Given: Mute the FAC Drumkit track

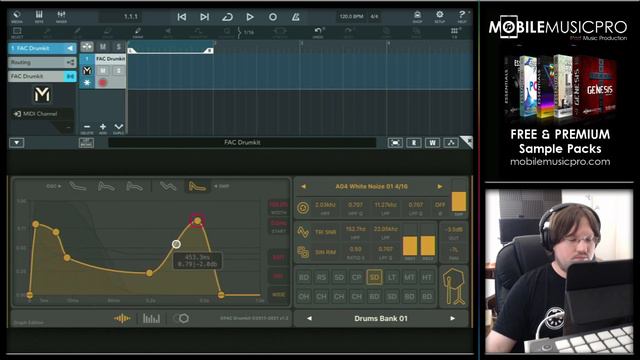Looking at the screenshot, I should (x=103, y=71).
